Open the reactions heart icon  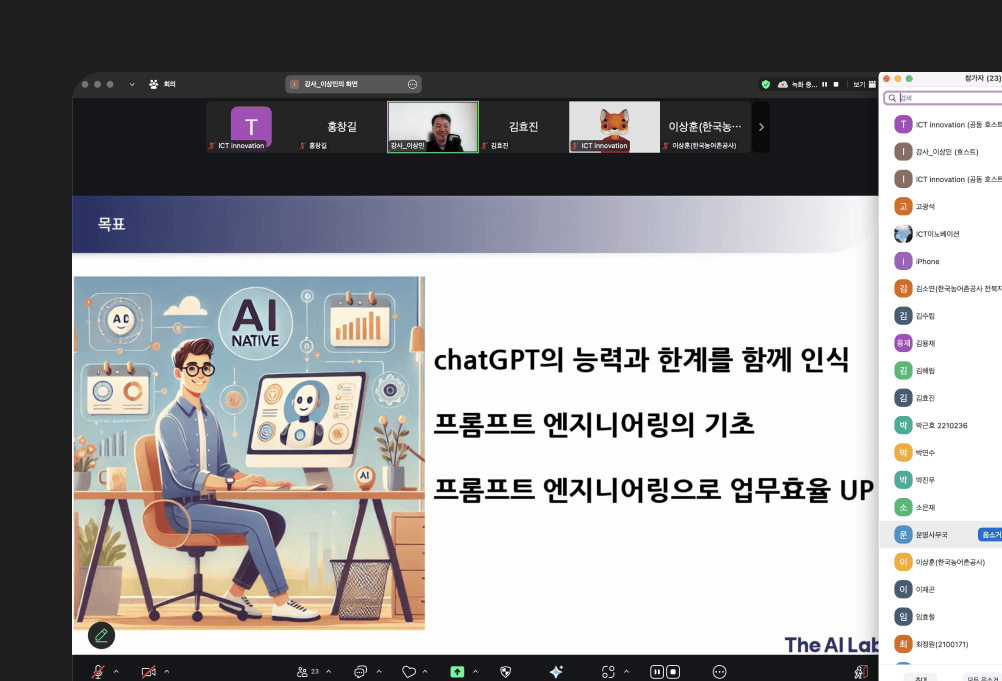coord(408,672)
